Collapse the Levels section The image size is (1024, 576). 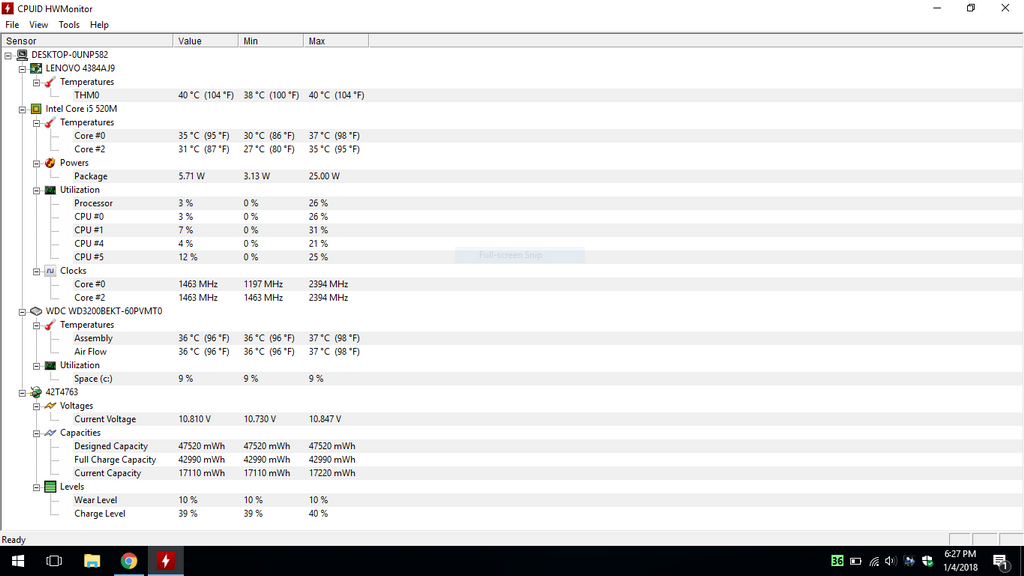(37, 487)
